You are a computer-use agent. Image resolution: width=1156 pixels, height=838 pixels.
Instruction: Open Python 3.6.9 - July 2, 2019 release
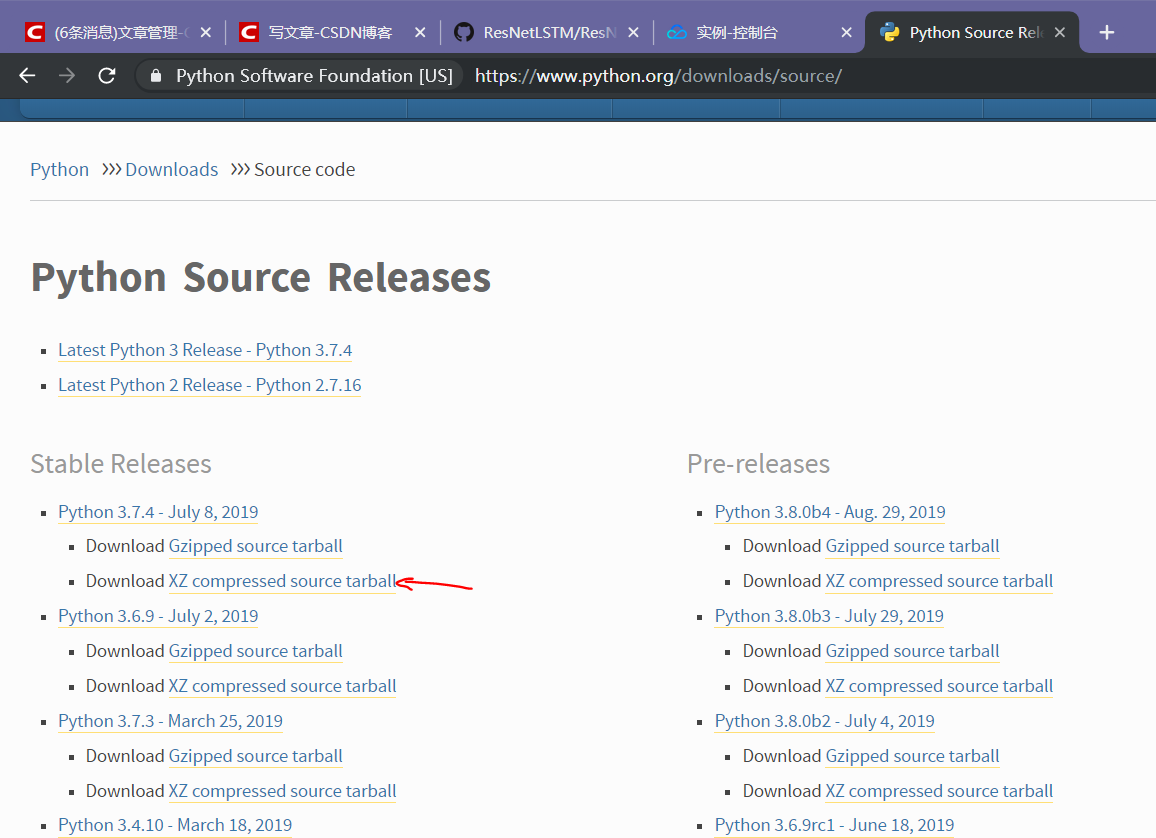(158, 616)
